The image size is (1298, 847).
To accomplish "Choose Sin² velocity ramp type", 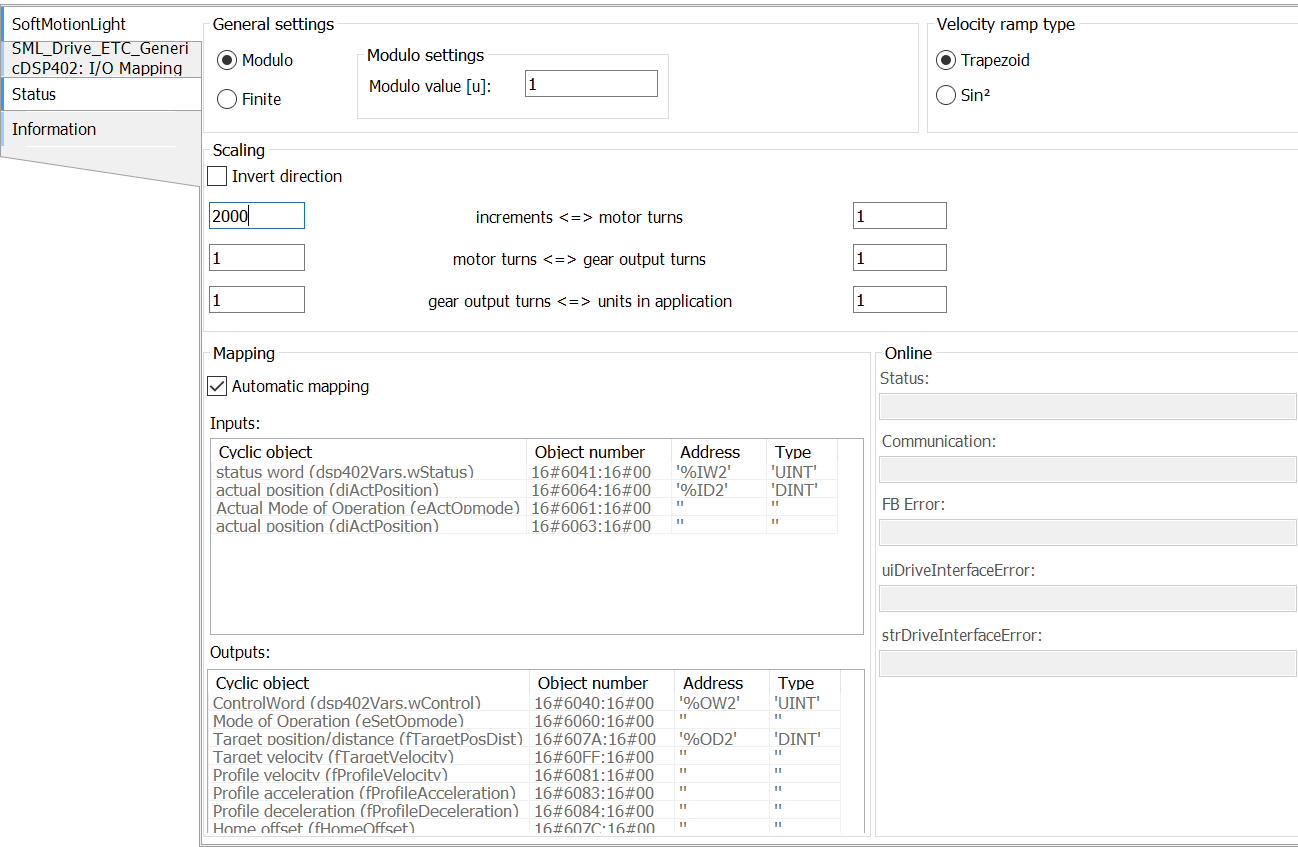I will tap(946, 96).
